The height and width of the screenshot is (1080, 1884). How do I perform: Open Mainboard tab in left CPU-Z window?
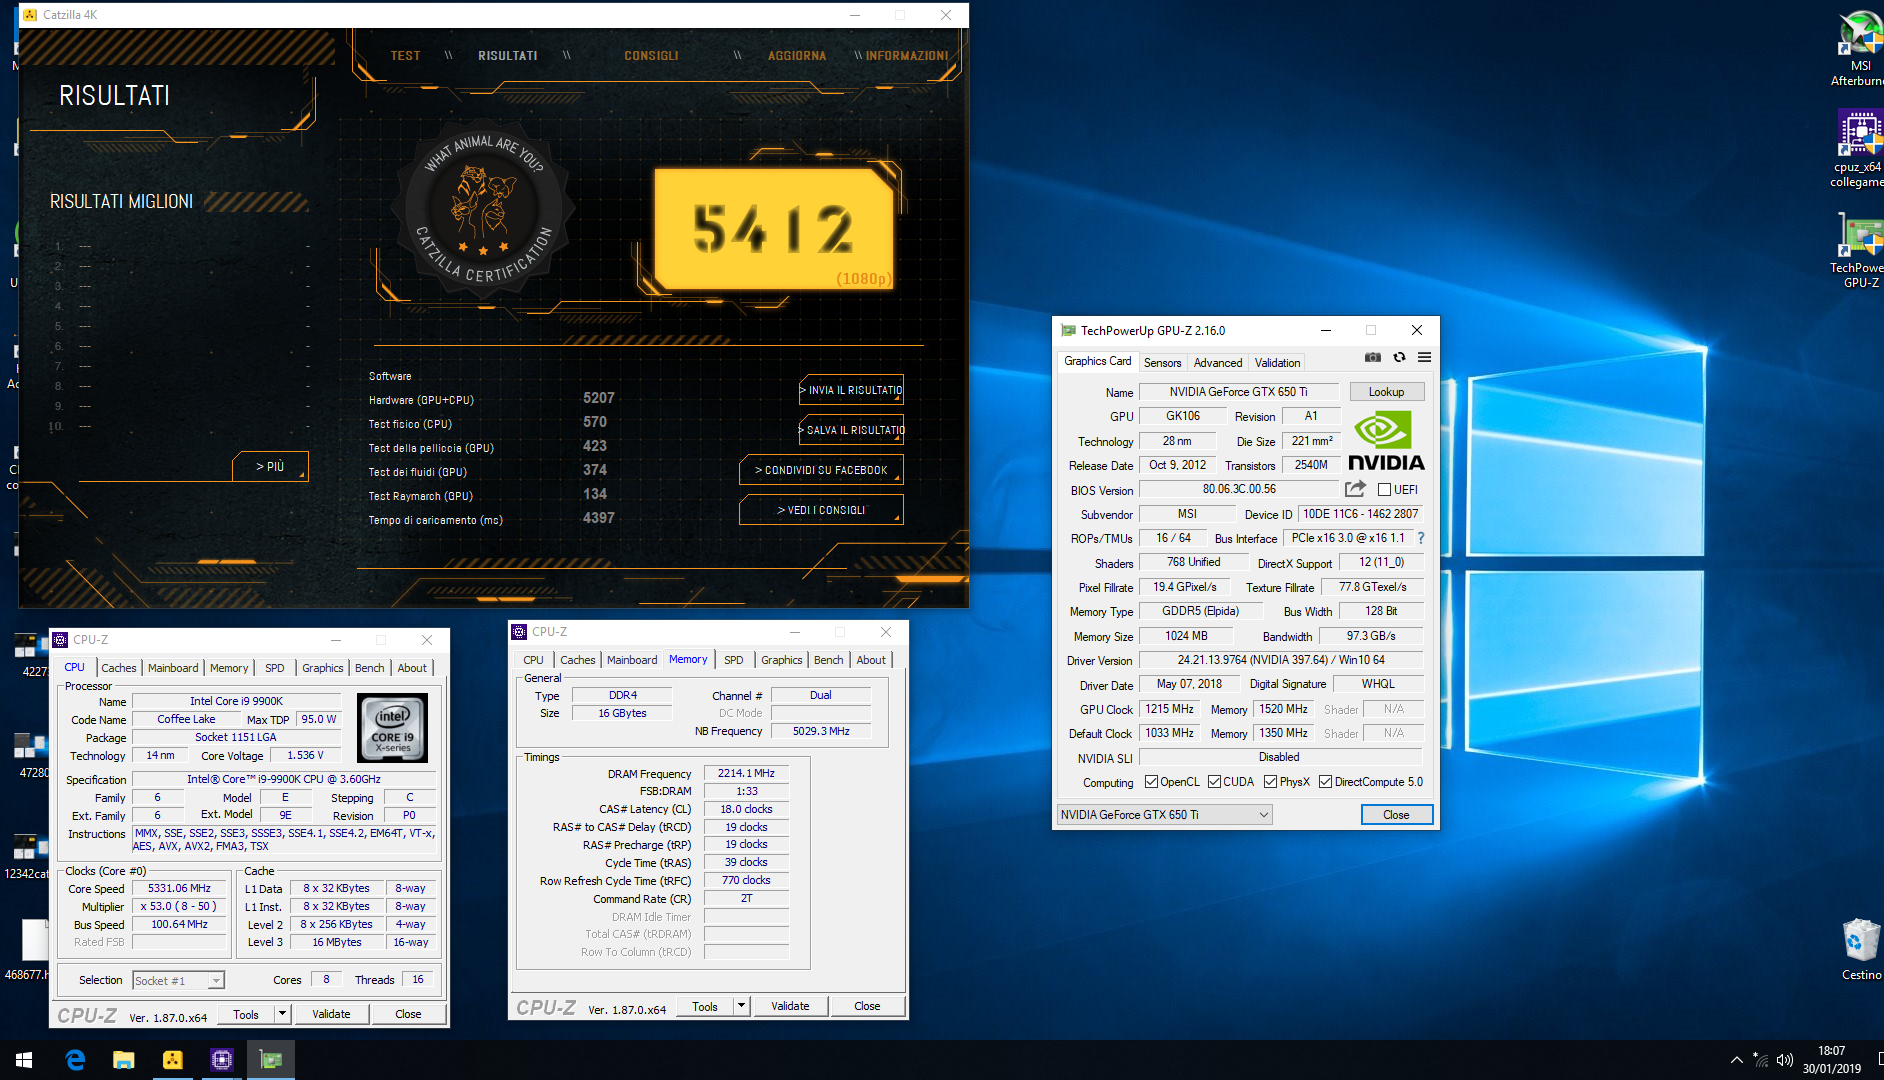[x=173, y=668]
